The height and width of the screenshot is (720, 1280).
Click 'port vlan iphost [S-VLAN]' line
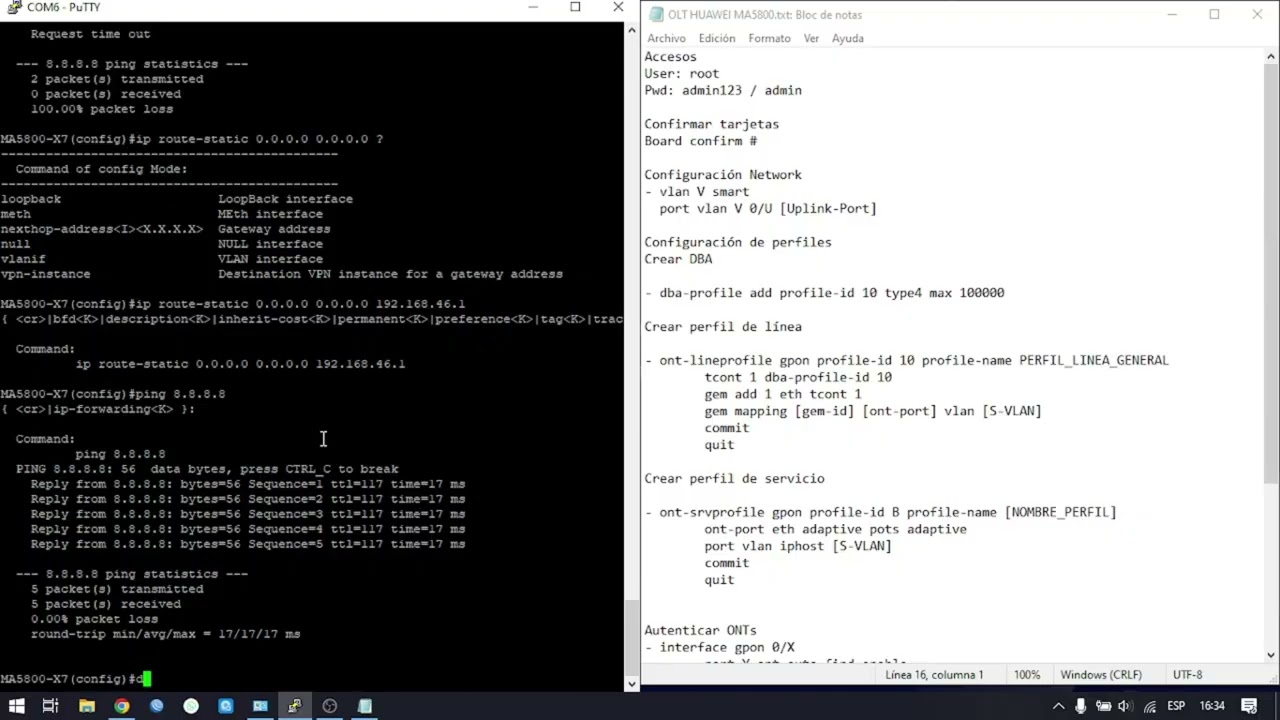pyautogui.click(x=798, y=546)
